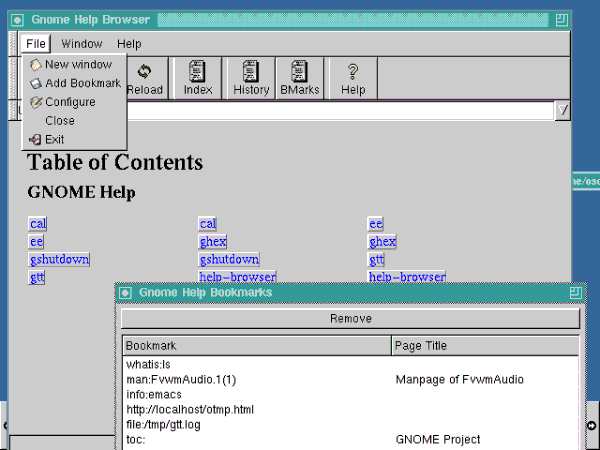Follow the ghex link in middle column
The height and width of the screenshot is (450, 600).
tap(213, 242)
